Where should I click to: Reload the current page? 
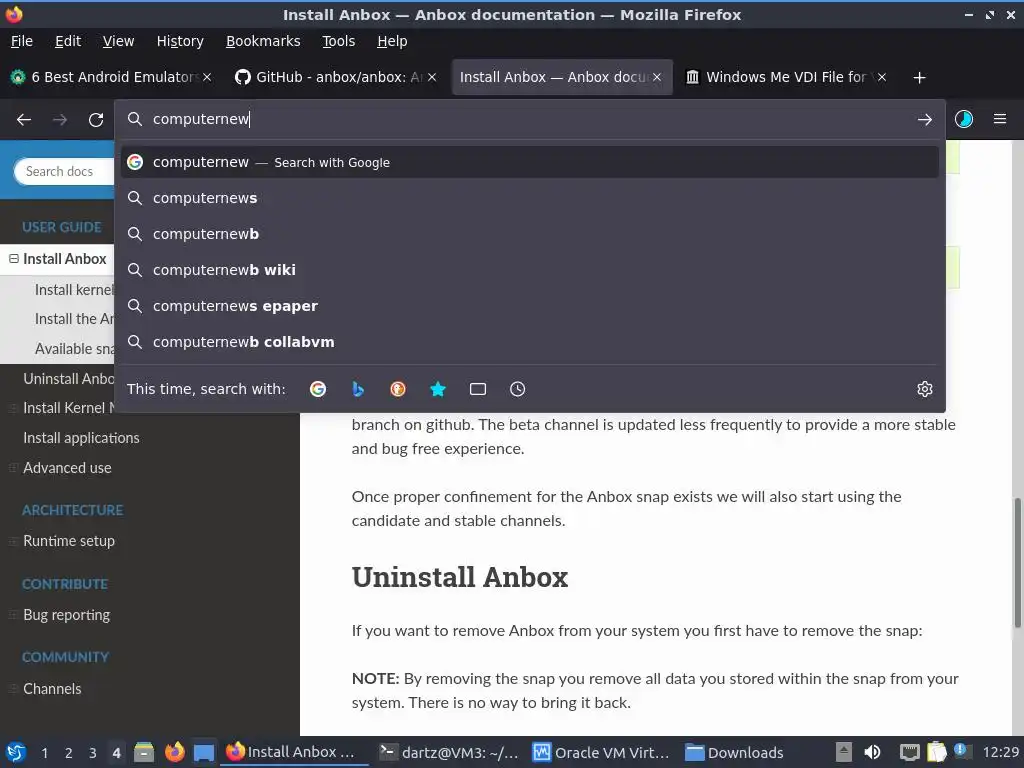point(96,120)
